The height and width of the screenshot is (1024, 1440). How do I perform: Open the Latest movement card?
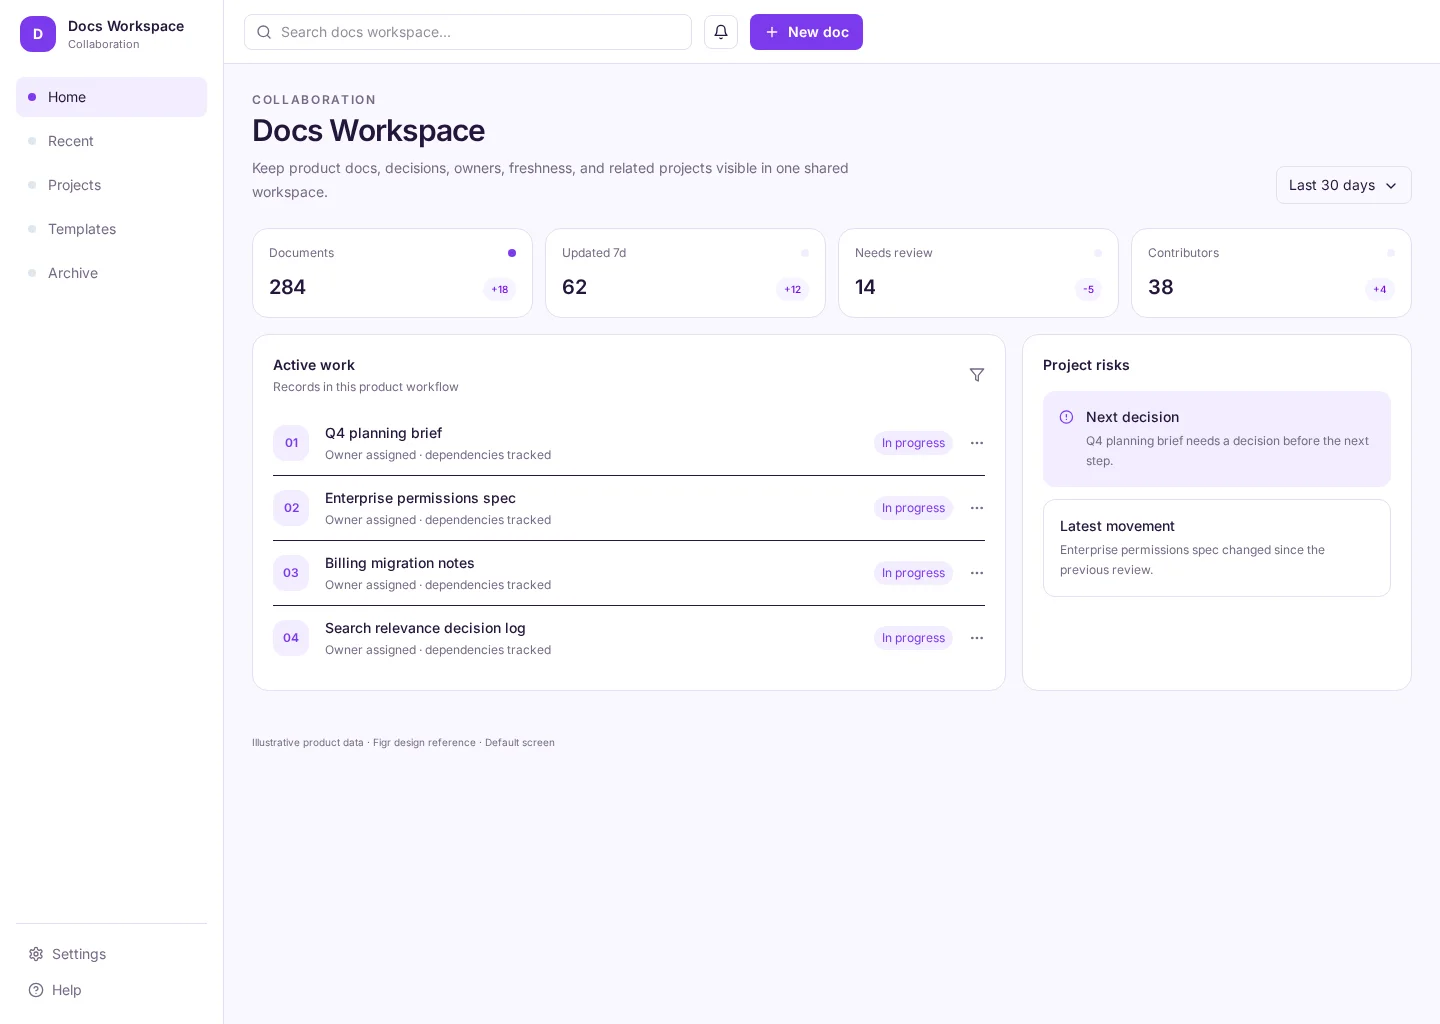(1217, 548)
